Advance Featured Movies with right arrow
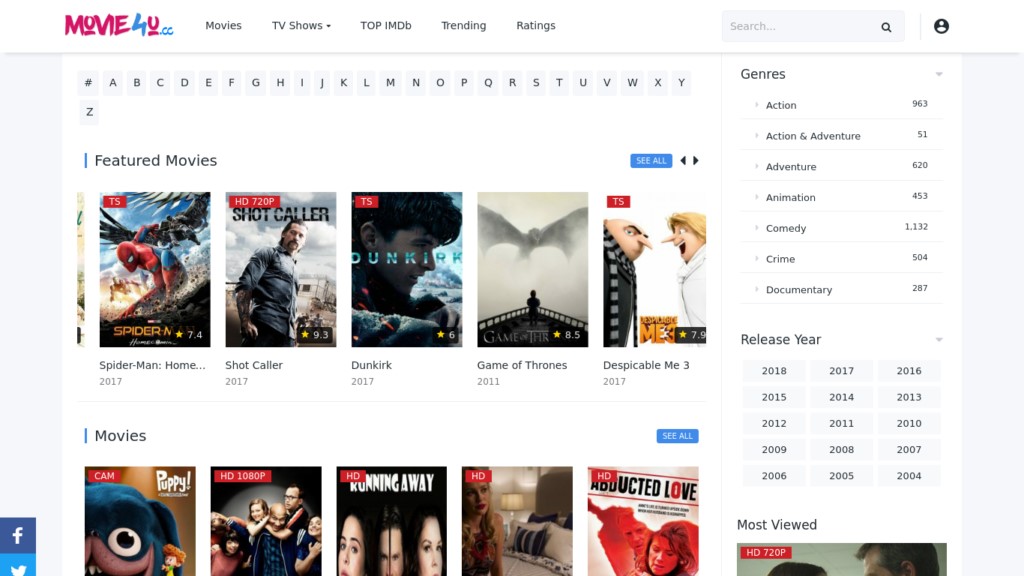The width and height of the screenshot is (1024, 576). (x=696, y=160)
